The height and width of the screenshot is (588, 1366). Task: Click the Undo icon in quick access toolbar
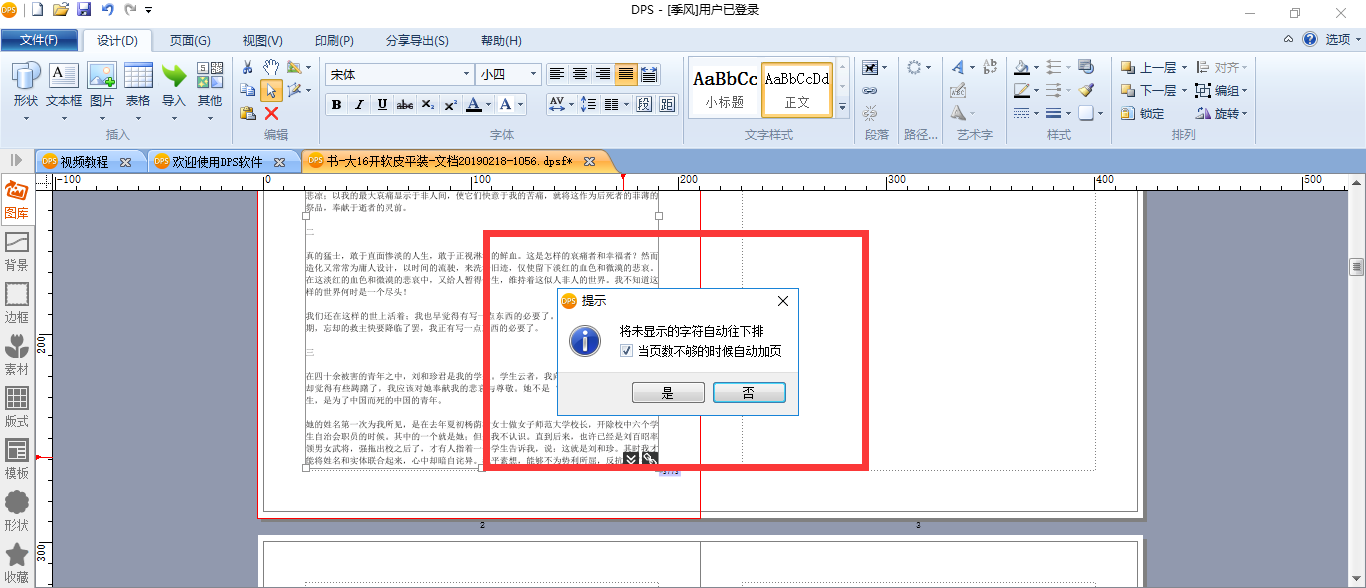tap(107, 10)
